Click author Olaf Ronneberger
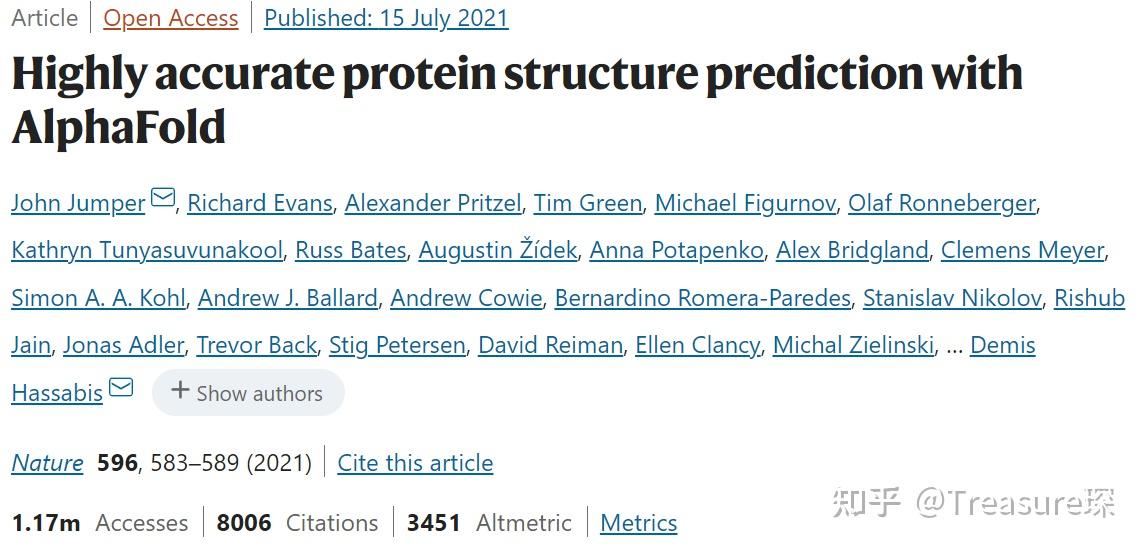This screenshot has height=548, width=1143. pos(941,203)
